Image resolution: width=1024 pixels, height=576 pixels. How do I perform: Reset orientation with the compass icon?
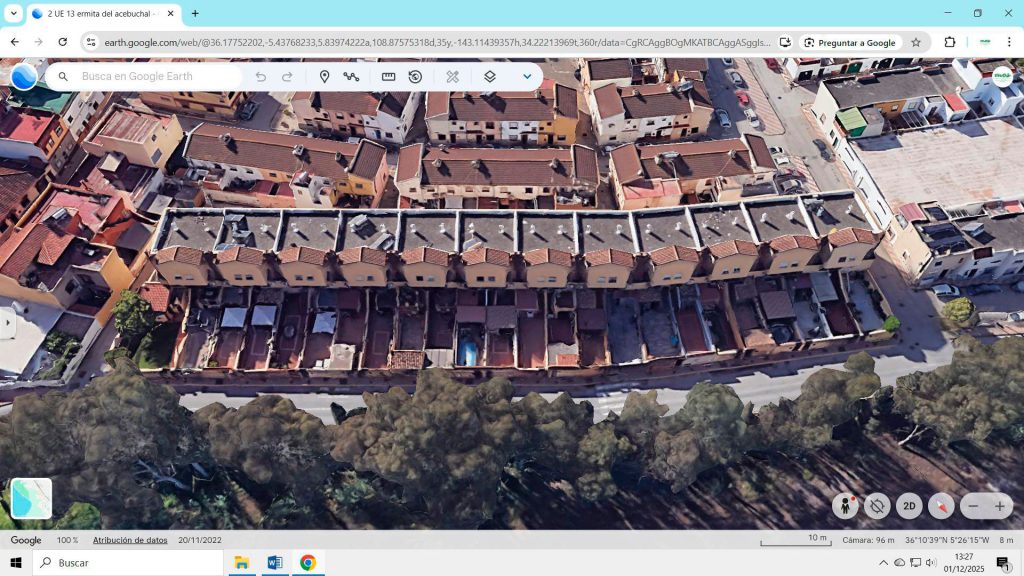940,507
